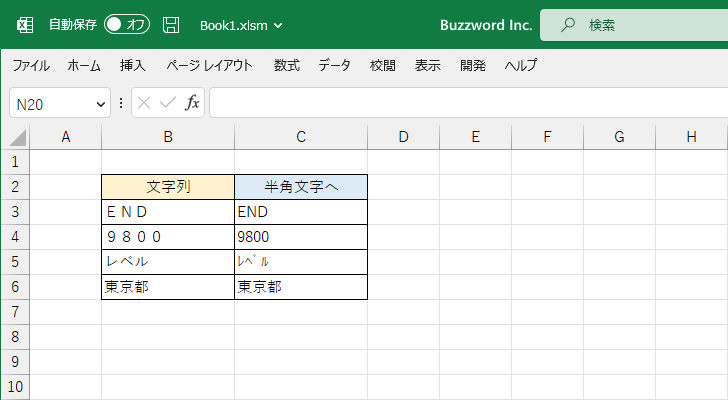This screenshot has width=728, height=400.
Task: Select cell B5 containing レベル
Action: pos(168,262)
